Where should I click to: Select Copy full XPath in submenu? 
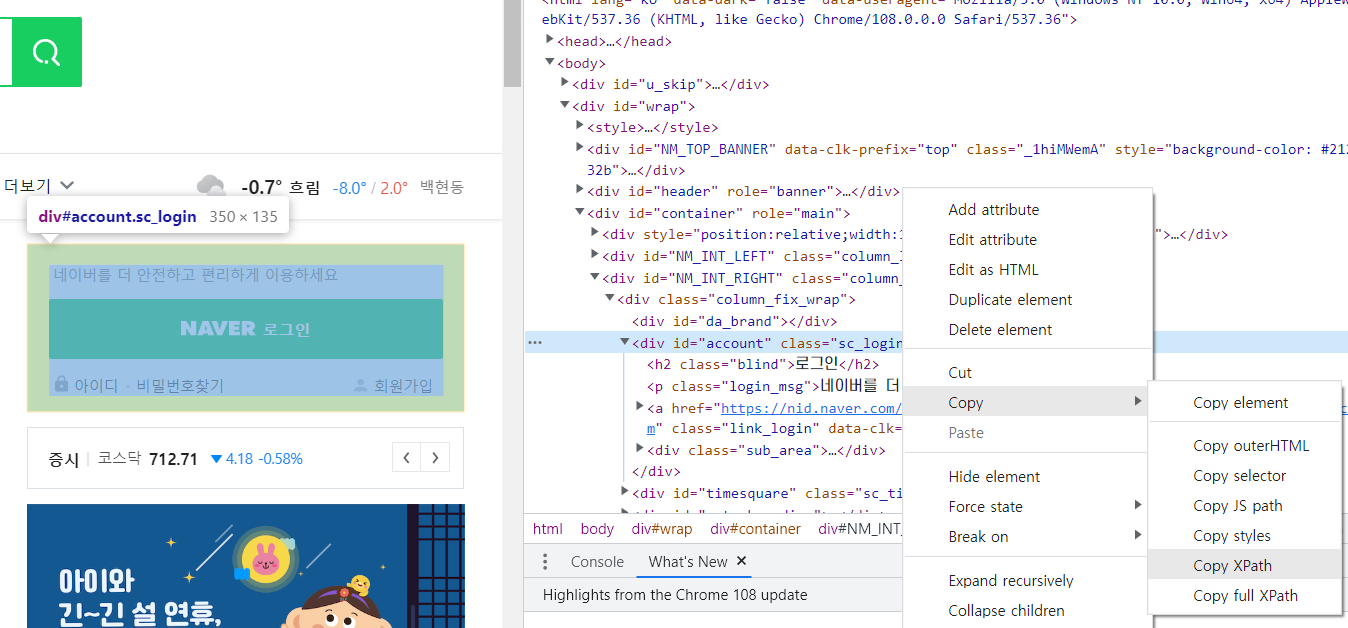click(1245, 596)
